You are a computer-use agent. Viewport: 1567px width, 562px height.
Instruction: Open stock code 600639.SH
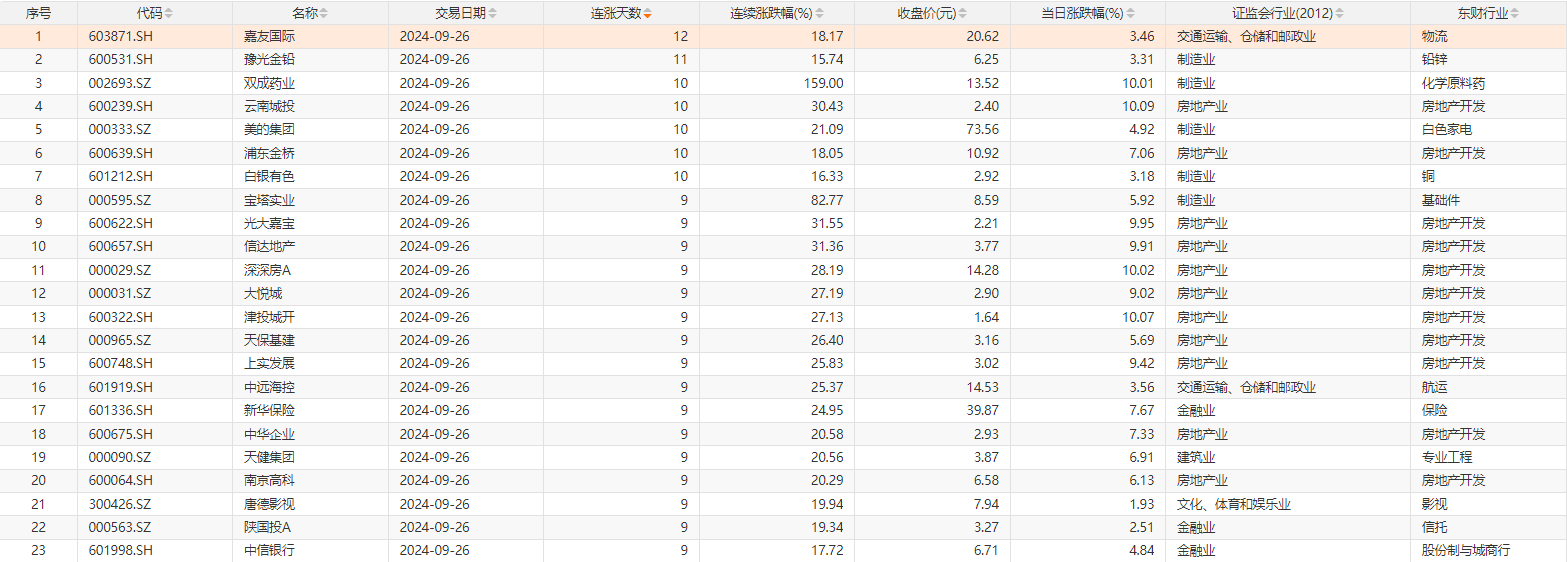click(x=120, y=153)
